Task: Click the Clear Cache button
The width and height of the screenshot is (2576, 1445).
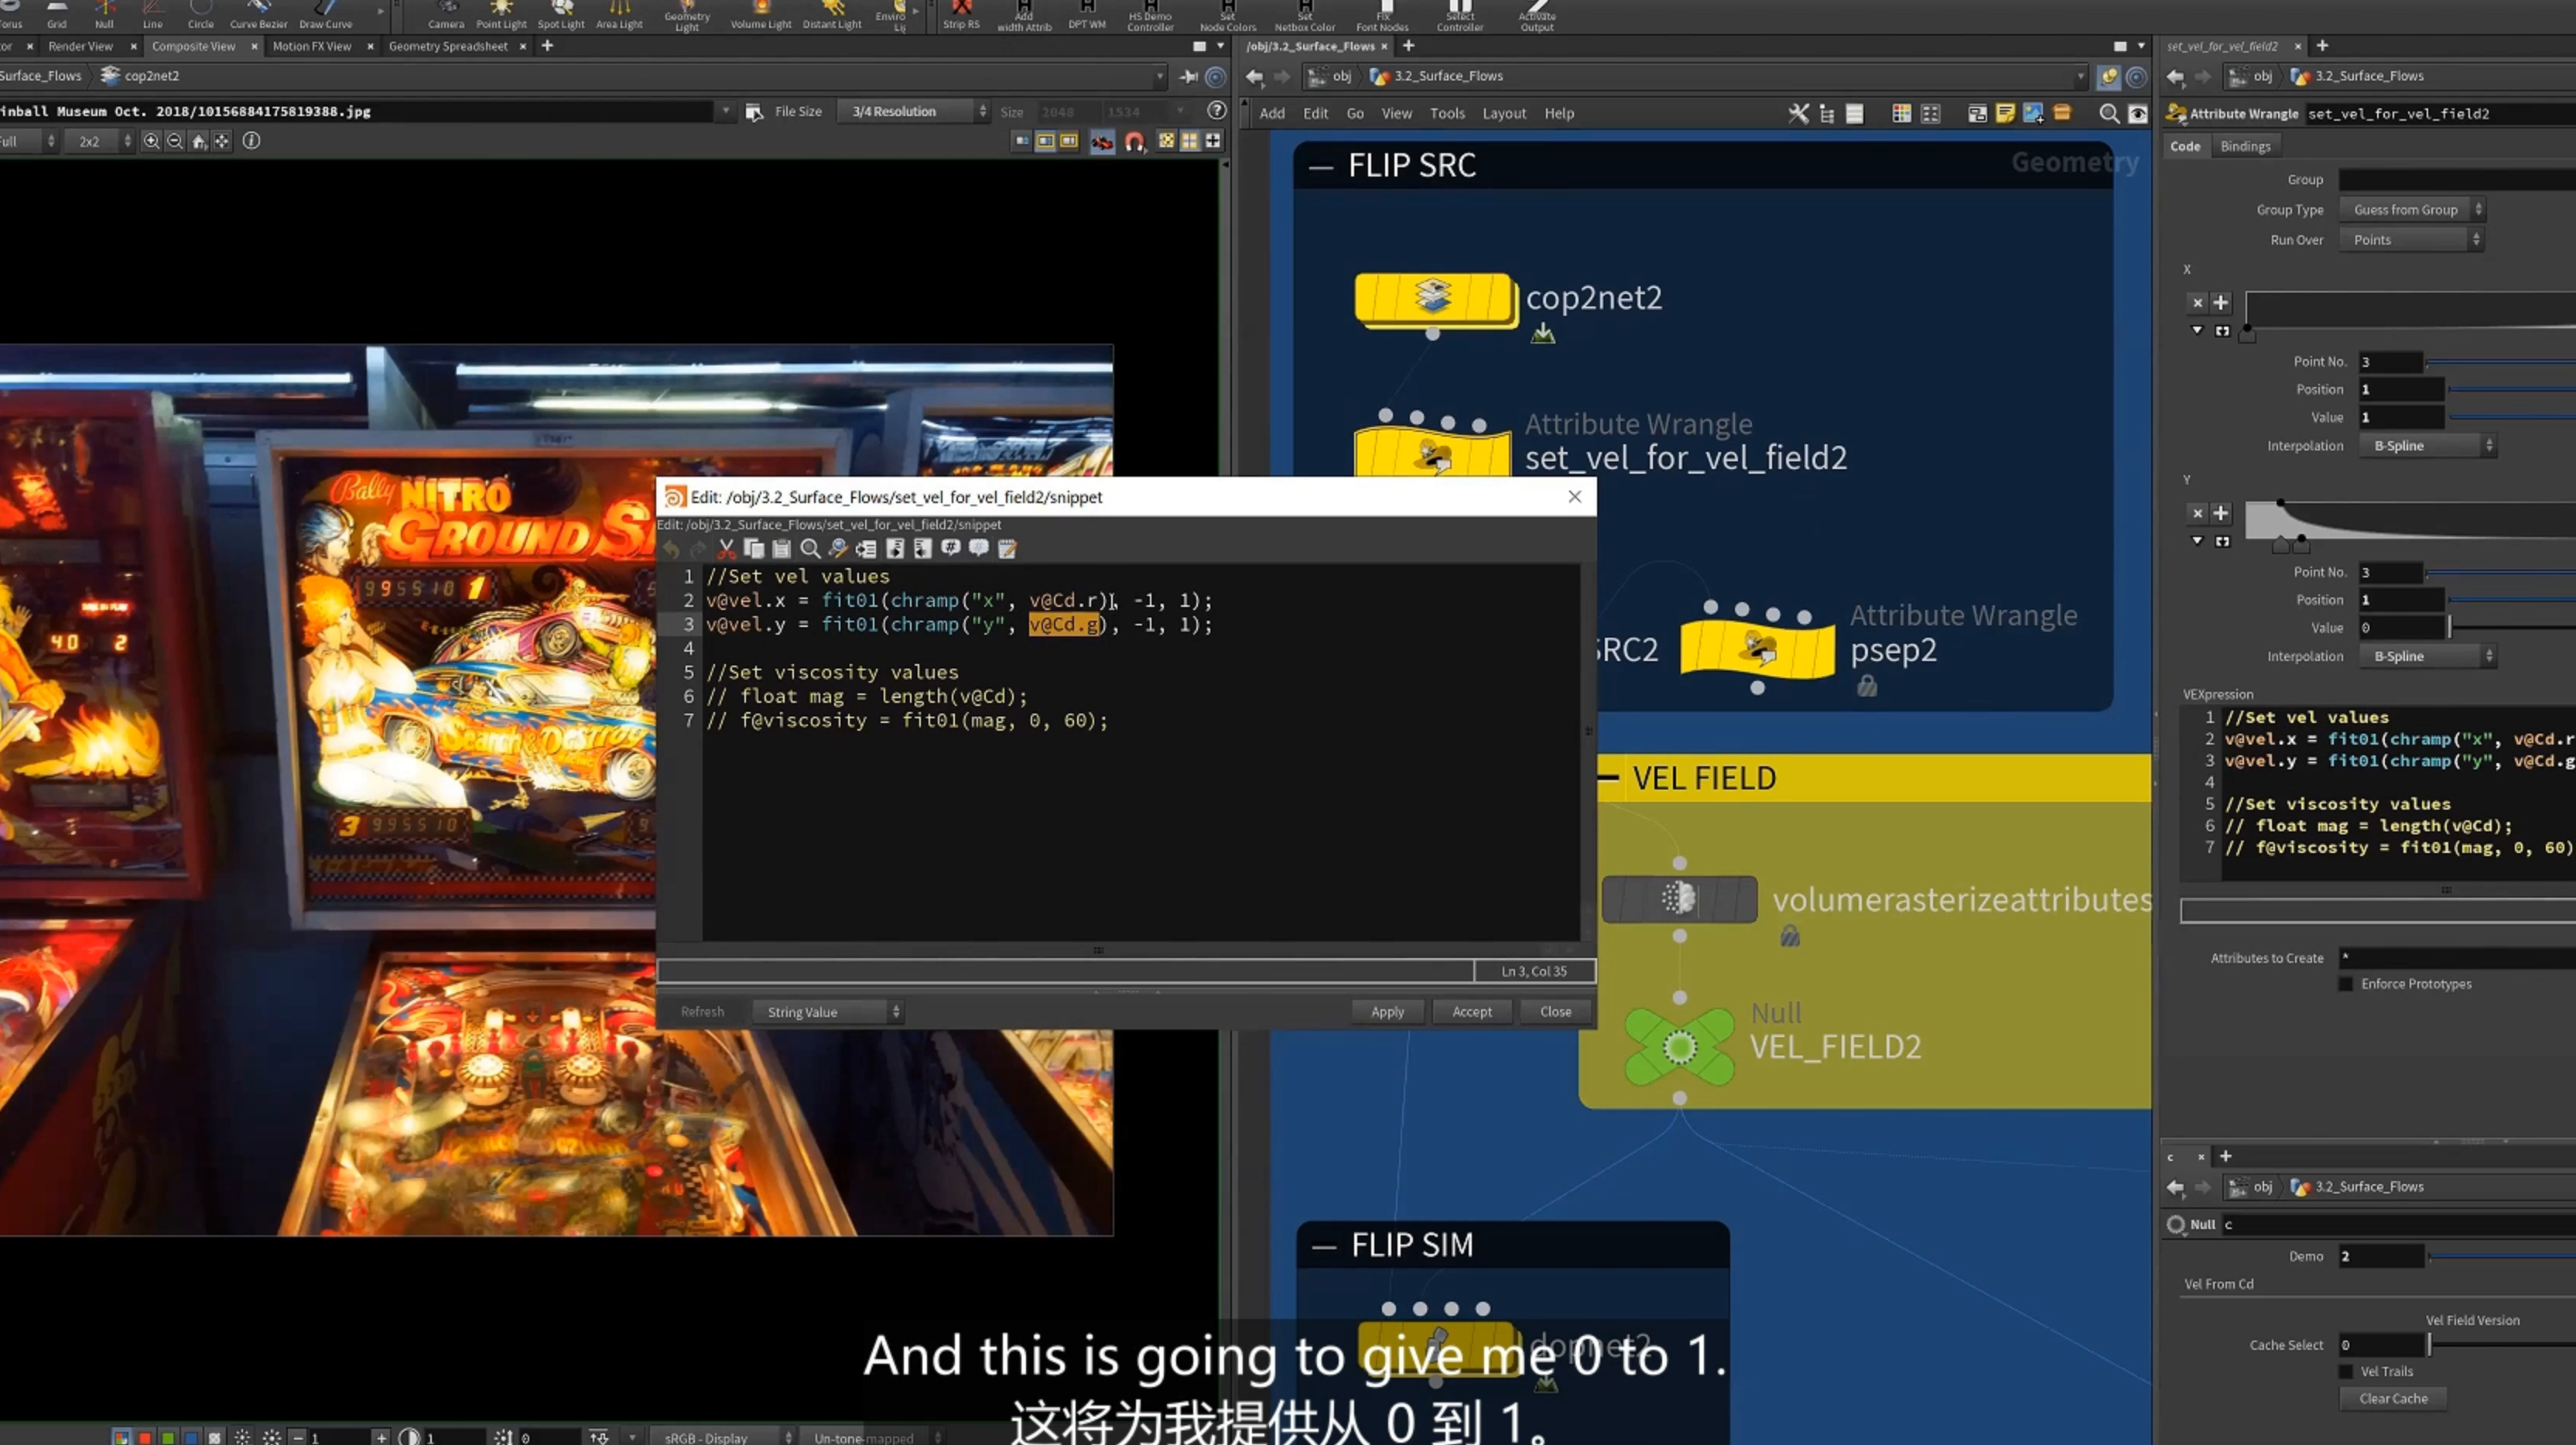Action: pos(2393,1398)
